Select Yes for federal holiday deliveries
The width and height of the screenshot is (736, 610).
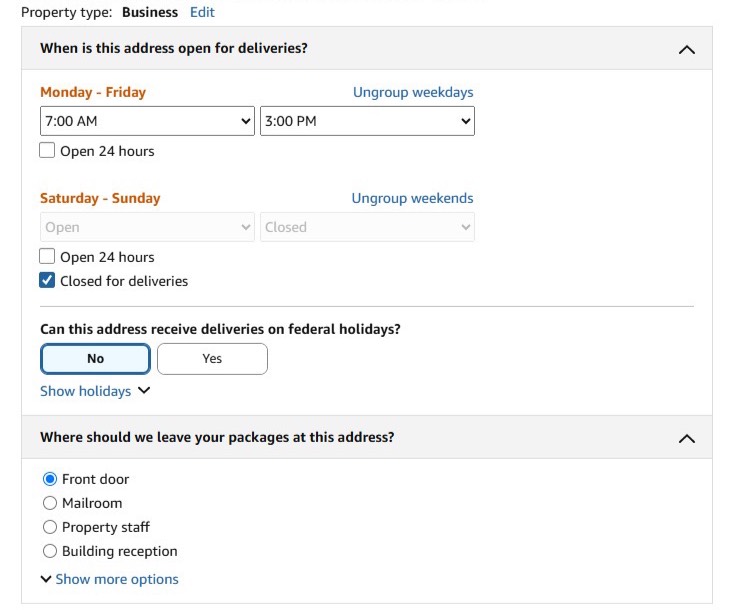click(x=212, y=359)
